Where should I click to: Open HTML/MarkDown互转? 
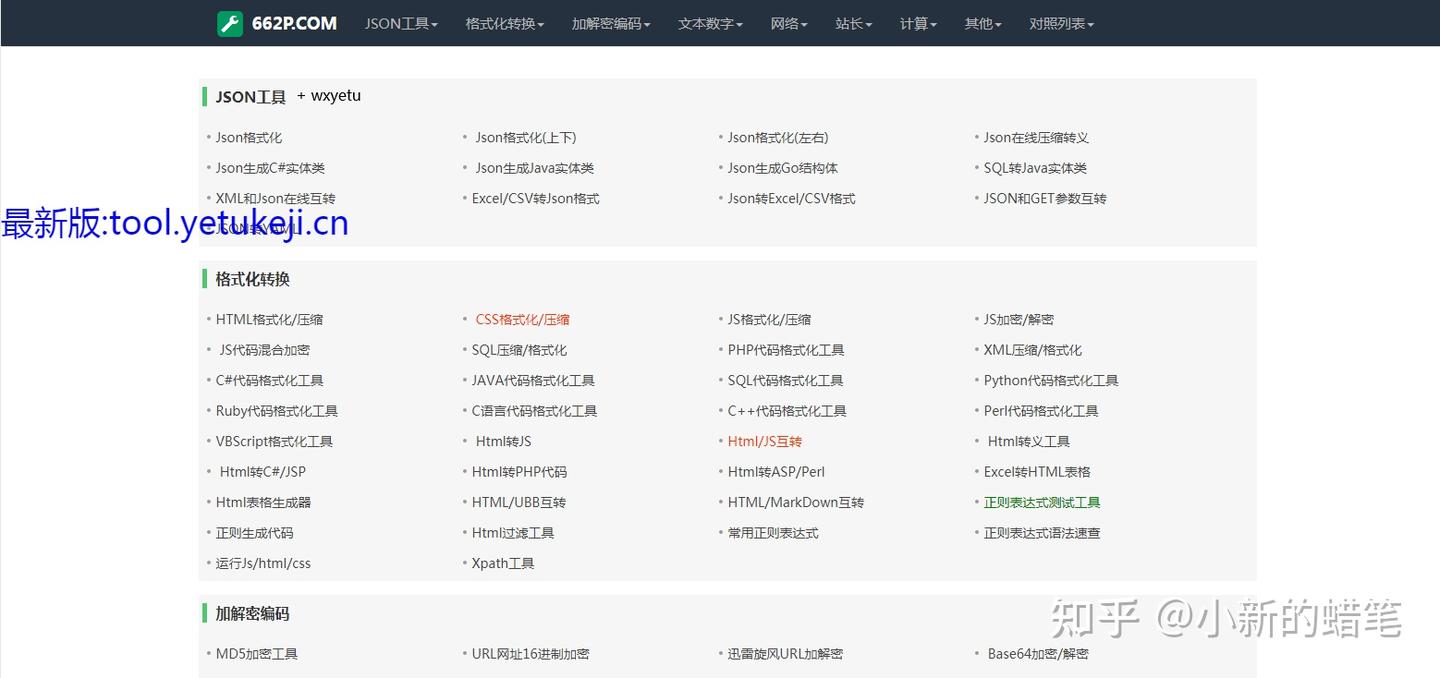796,502
